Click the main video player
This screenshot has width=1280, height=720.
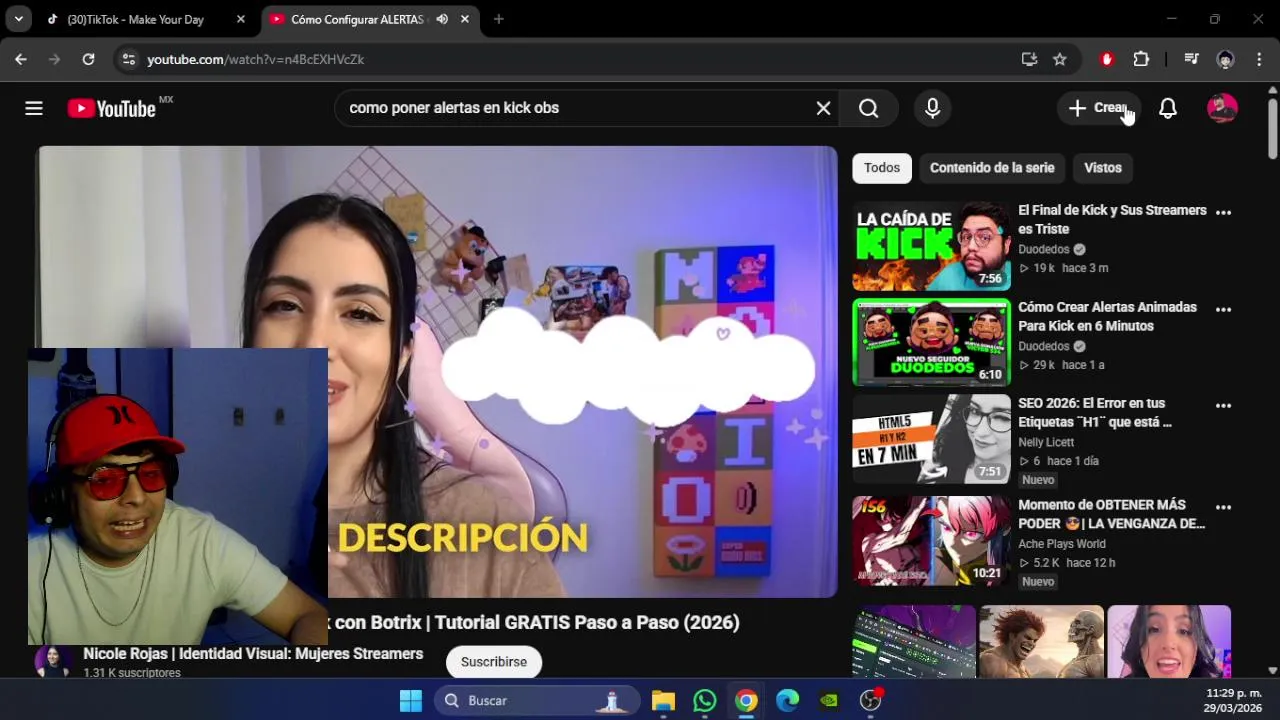437,372
